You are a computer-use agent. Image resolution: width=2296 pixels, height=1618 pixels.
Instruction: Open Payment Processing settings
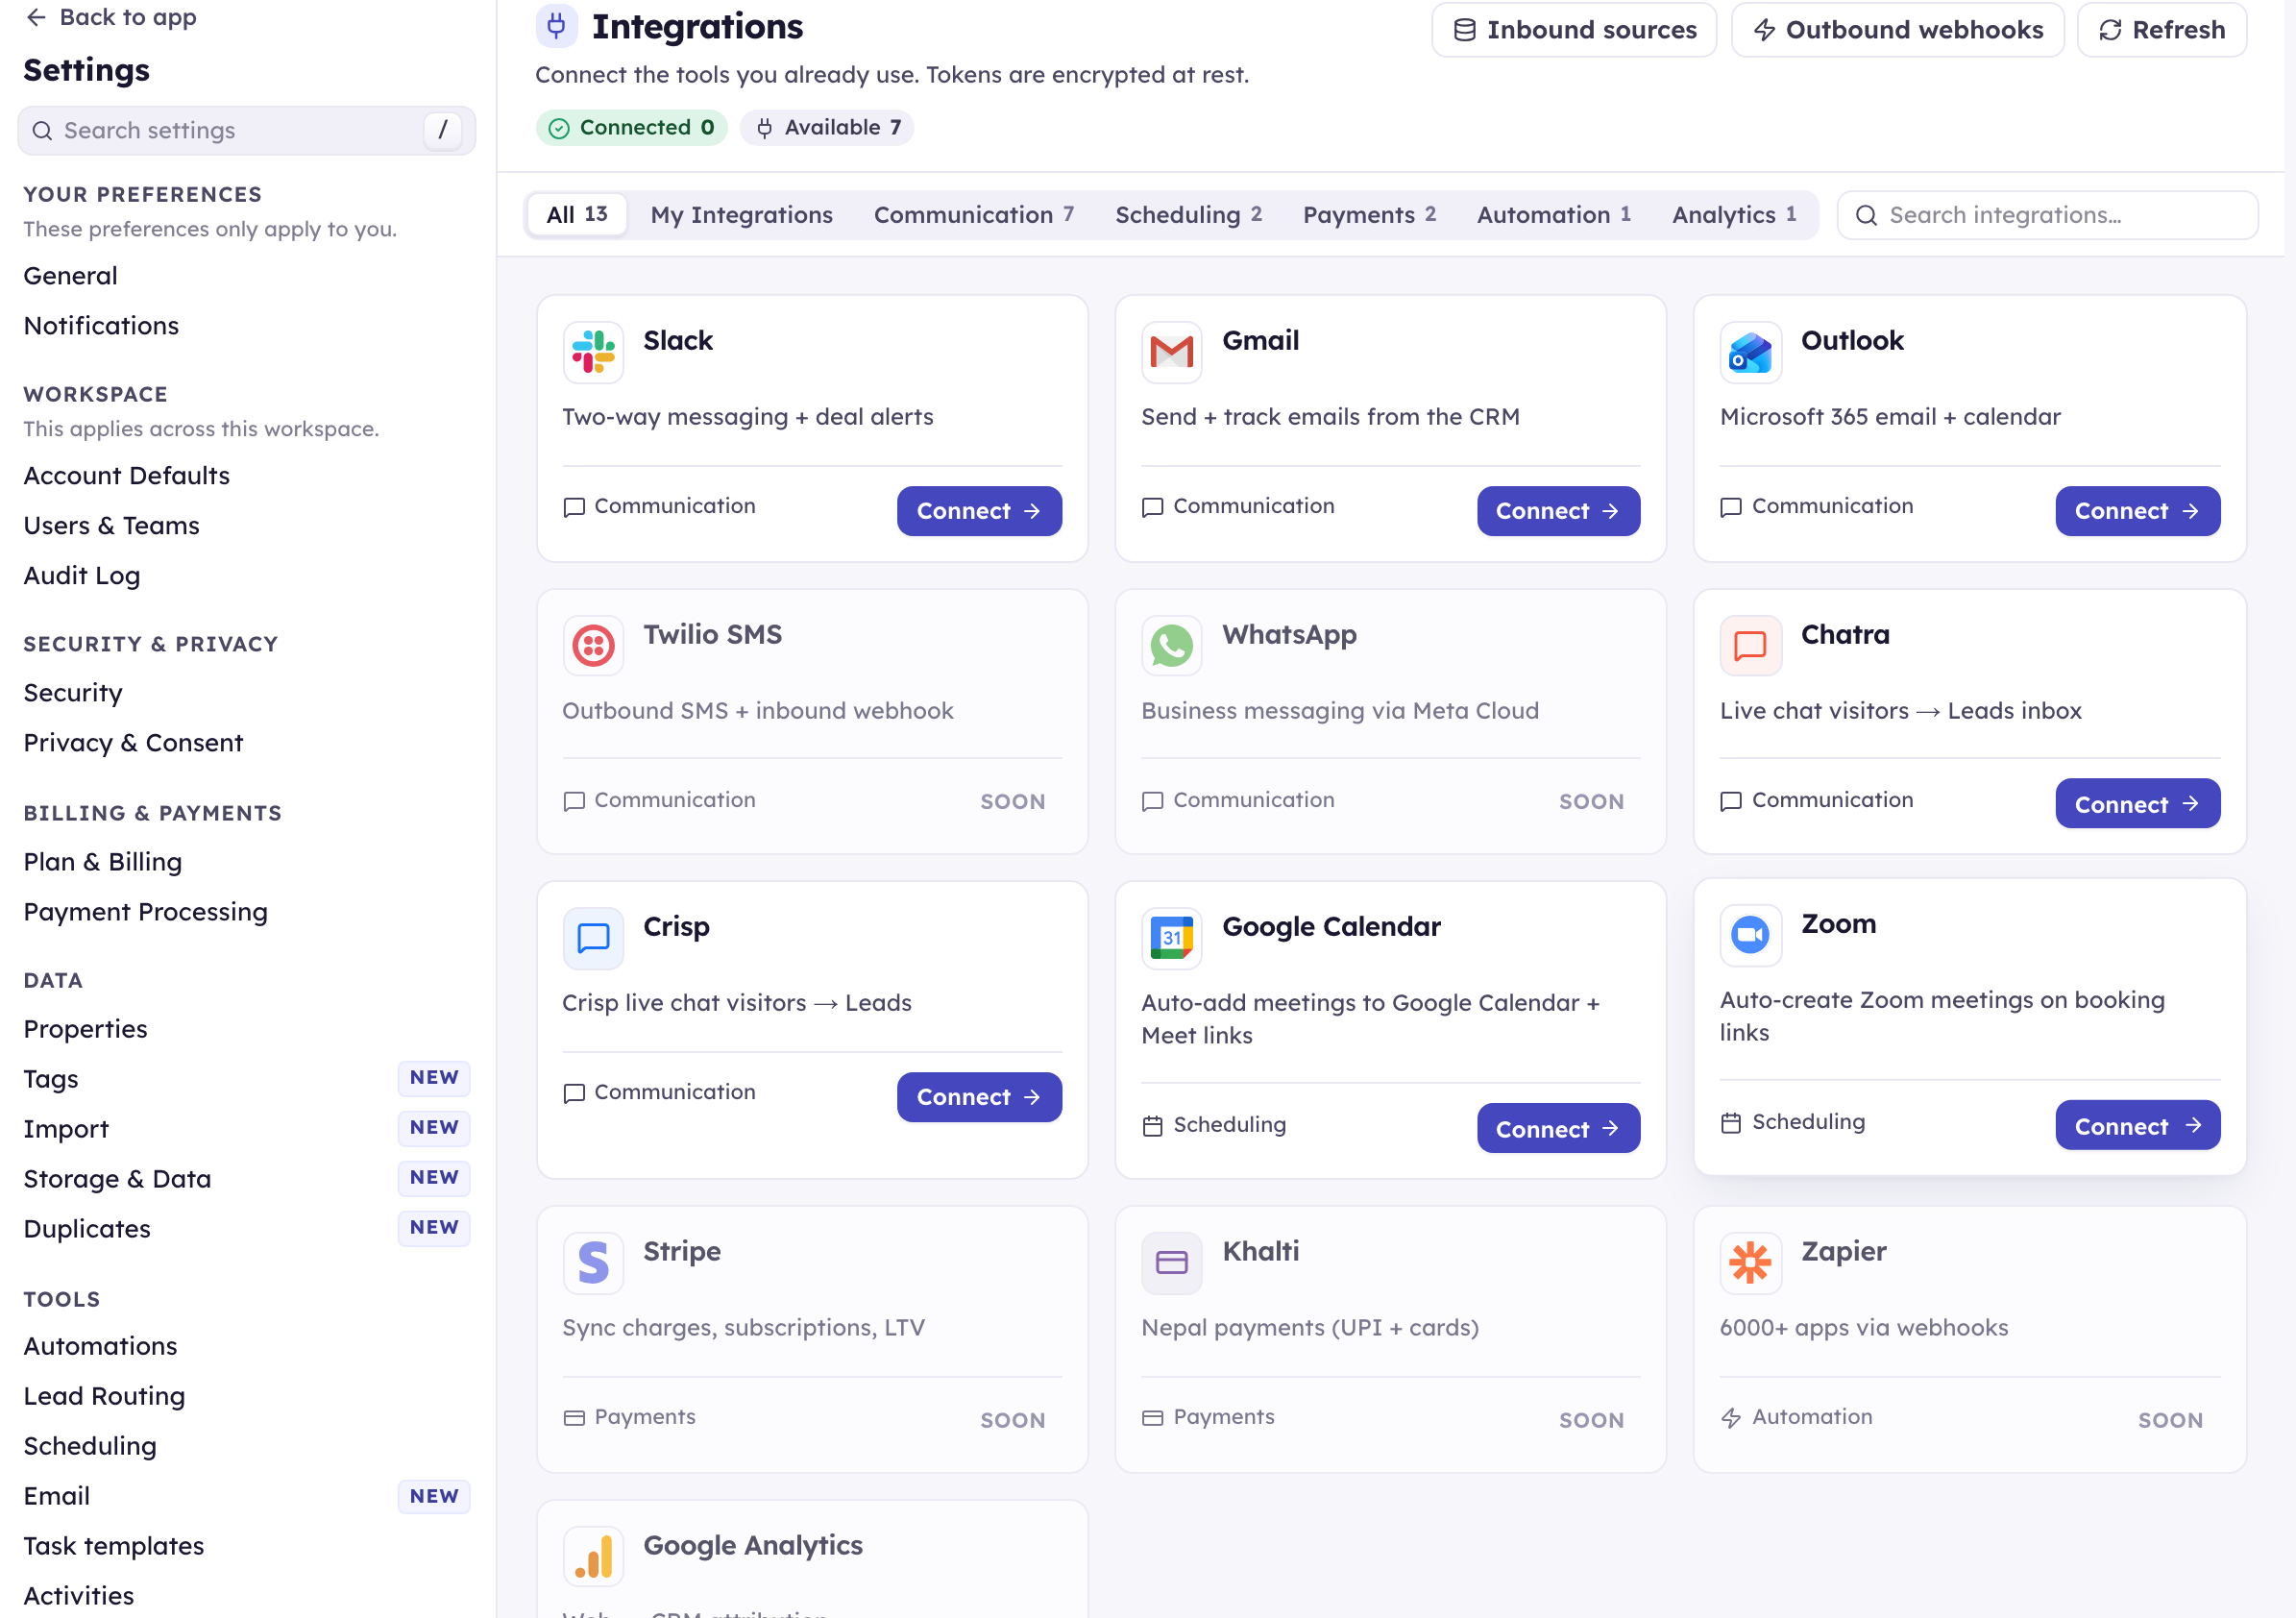[145, 912]
